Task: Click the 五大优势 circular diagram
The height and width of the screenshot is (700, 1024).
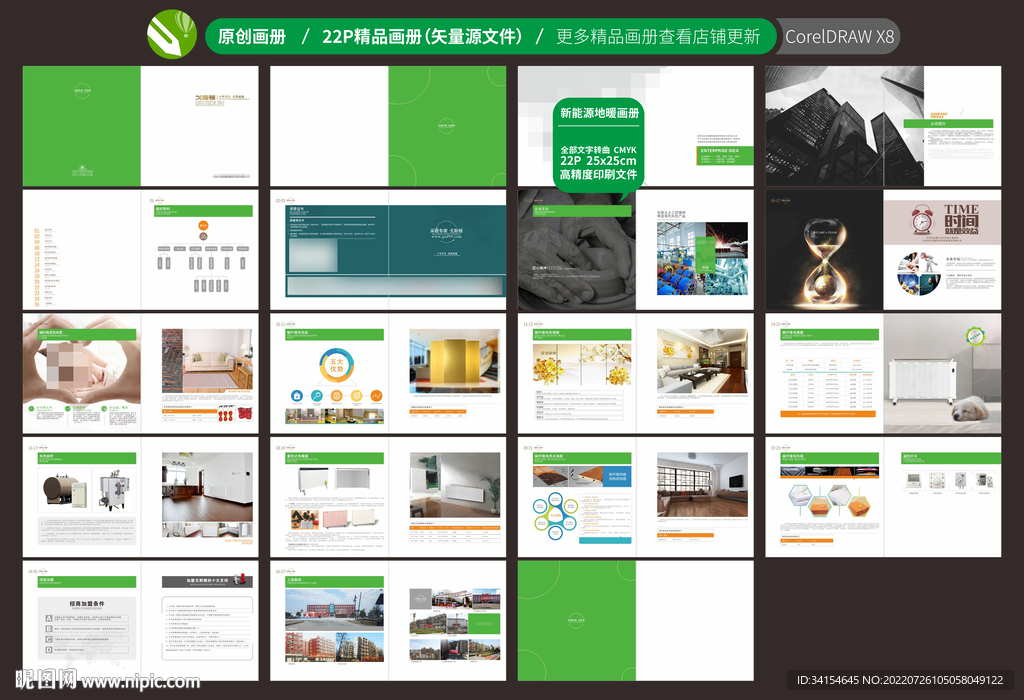Action: 336,364
